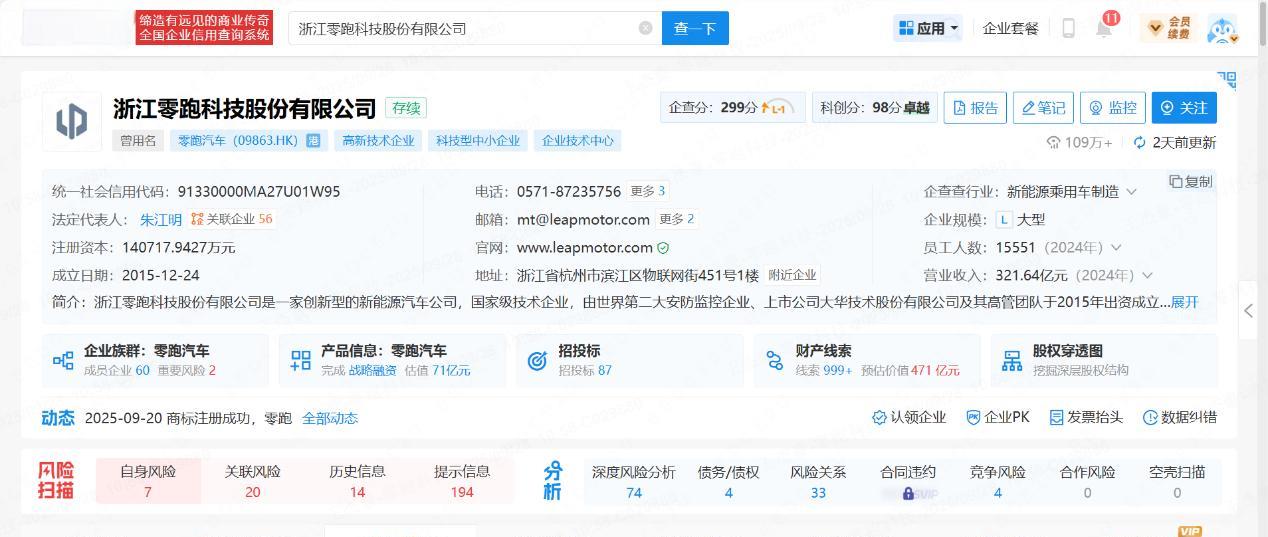The height and width of the screenshot is (537, 1268).
Task: Click the 关注 follow button
Action: (1184, 107)
